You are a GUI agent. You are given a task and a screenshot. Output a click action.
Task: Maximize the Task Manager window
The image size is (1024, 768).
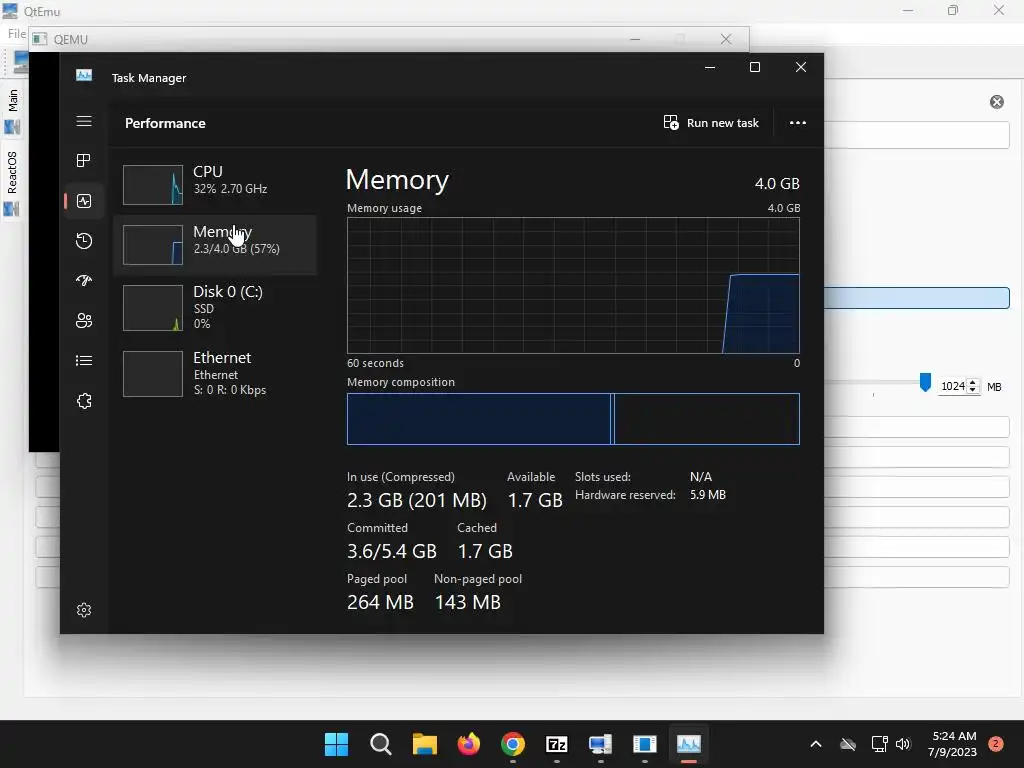click(x=755, y=67)
